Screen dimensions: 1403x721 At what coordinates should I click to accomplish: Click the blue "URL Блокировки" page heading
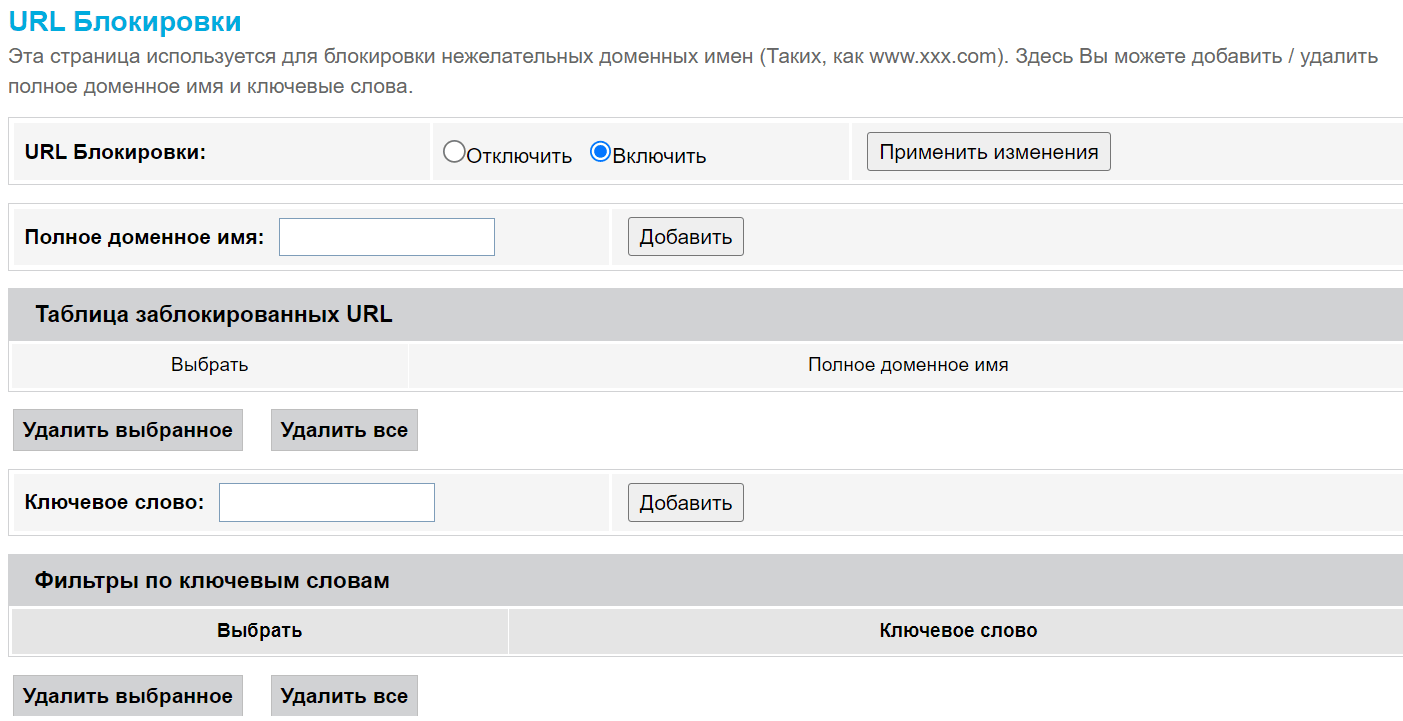[x=125, y=21]
